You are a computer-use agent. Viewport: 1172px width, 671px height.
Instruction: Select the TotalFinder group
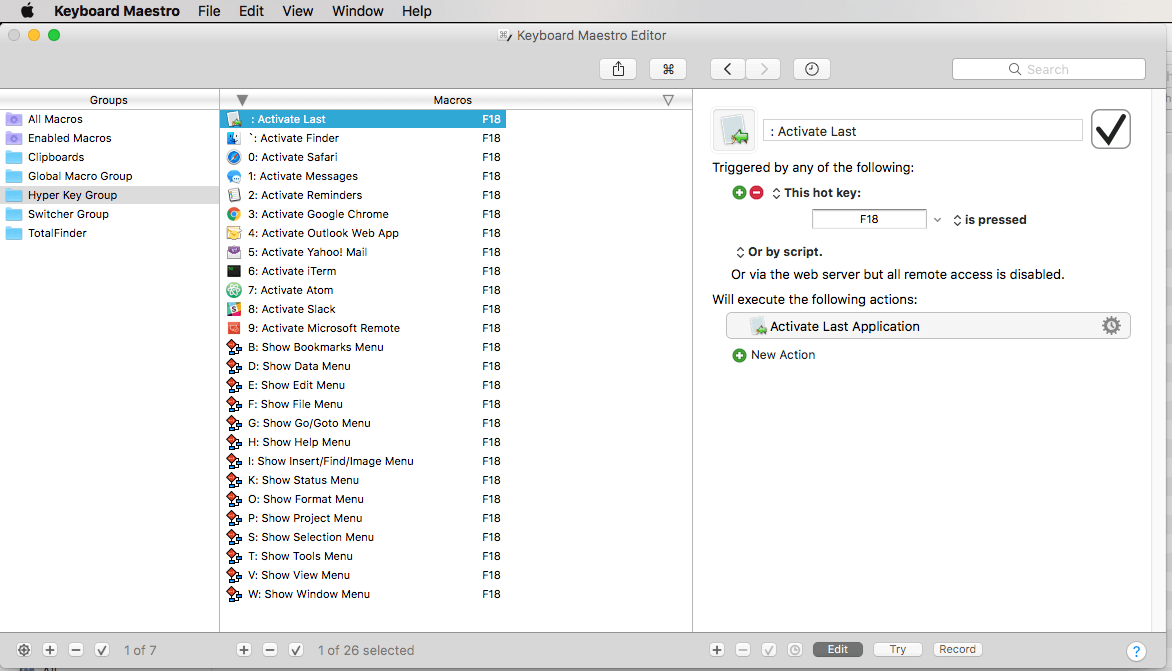point(109,233)
